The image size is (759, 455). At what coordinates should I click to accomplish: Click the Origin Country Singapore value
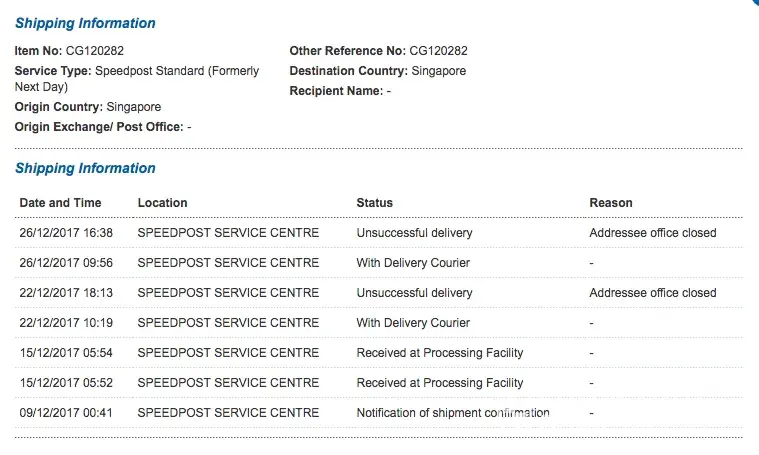point(133,107)
